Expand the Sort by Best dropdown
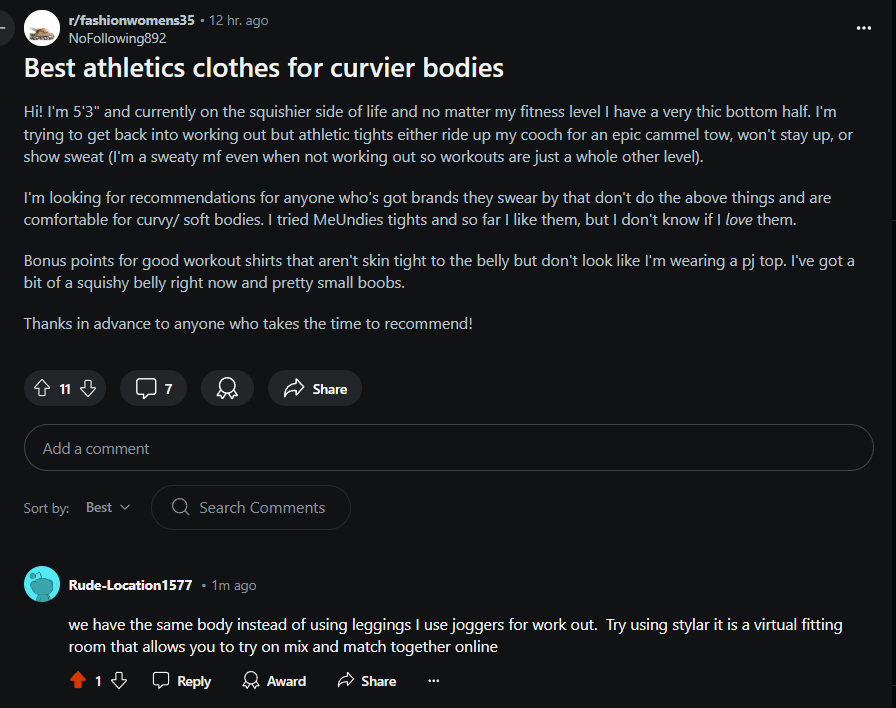This screenshot has height=708, width=896. pos(108,508)
